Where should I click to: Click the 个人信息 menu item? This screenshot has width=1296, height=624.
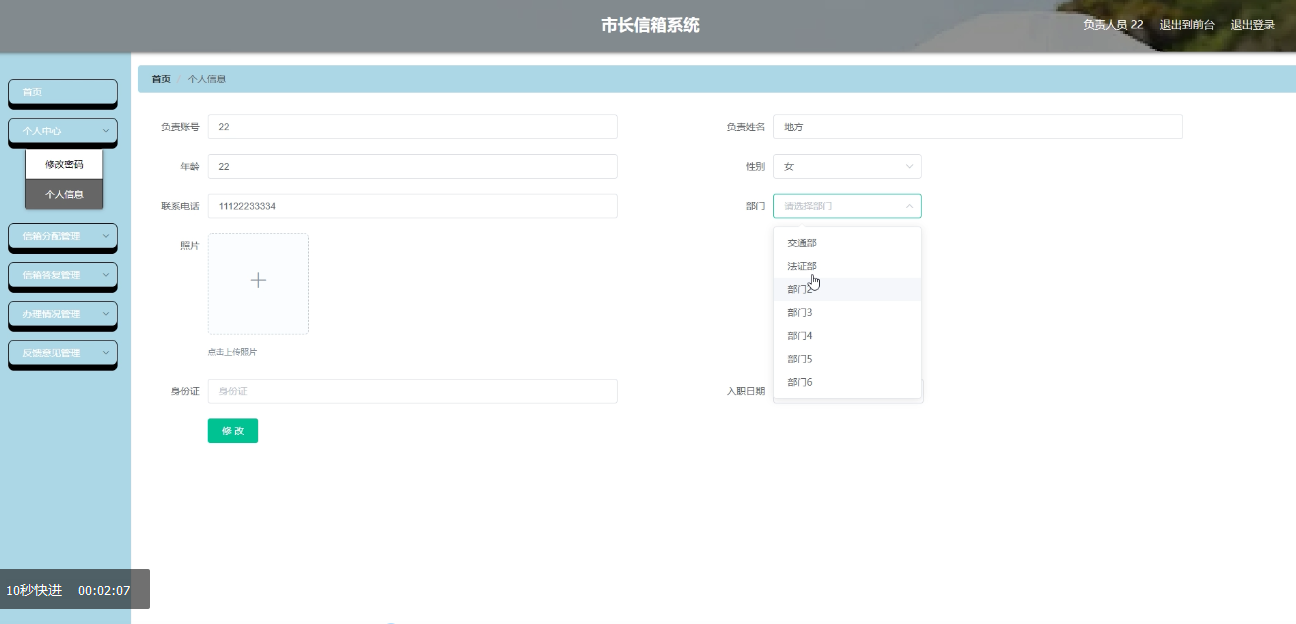(63, 194)
